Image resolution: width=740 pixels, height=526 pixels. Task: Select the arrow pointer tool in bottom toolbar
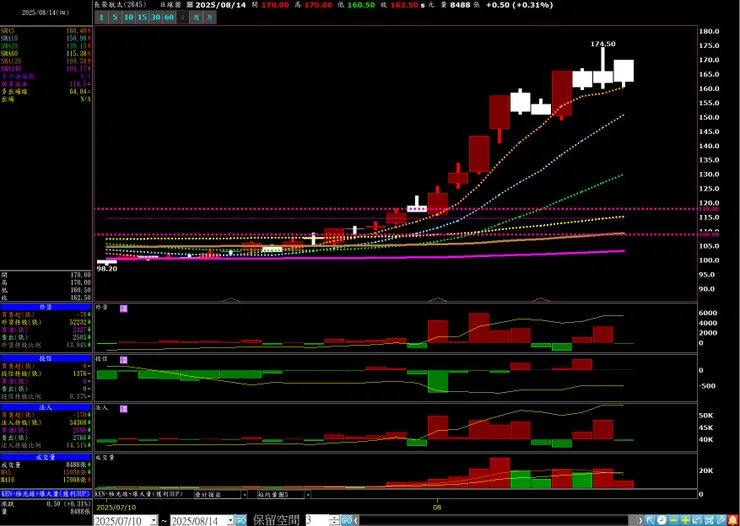[x=650, y=520]
